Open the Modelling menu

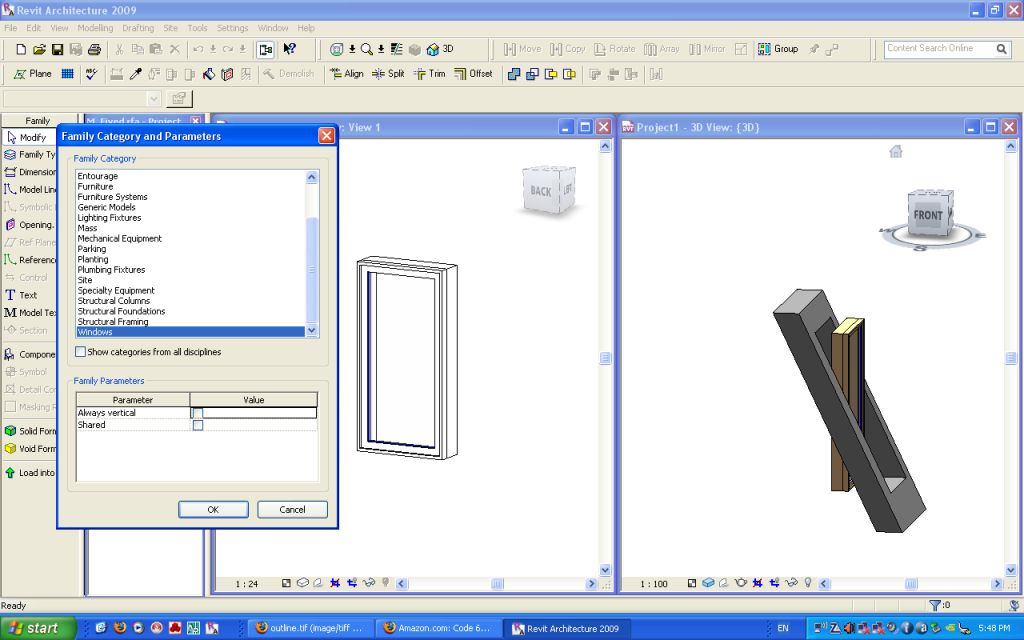point(96,28)
